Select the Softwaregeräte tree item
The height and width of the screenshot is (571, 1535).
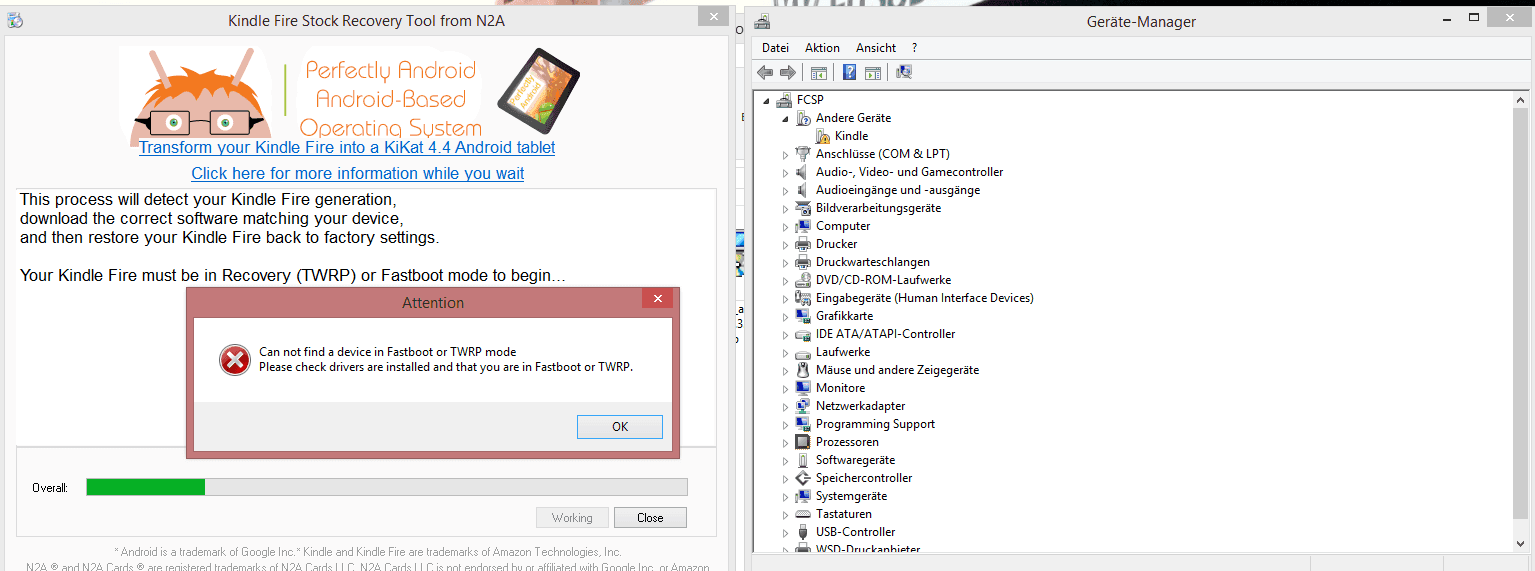pyautogui.click(x=855, y=460)
